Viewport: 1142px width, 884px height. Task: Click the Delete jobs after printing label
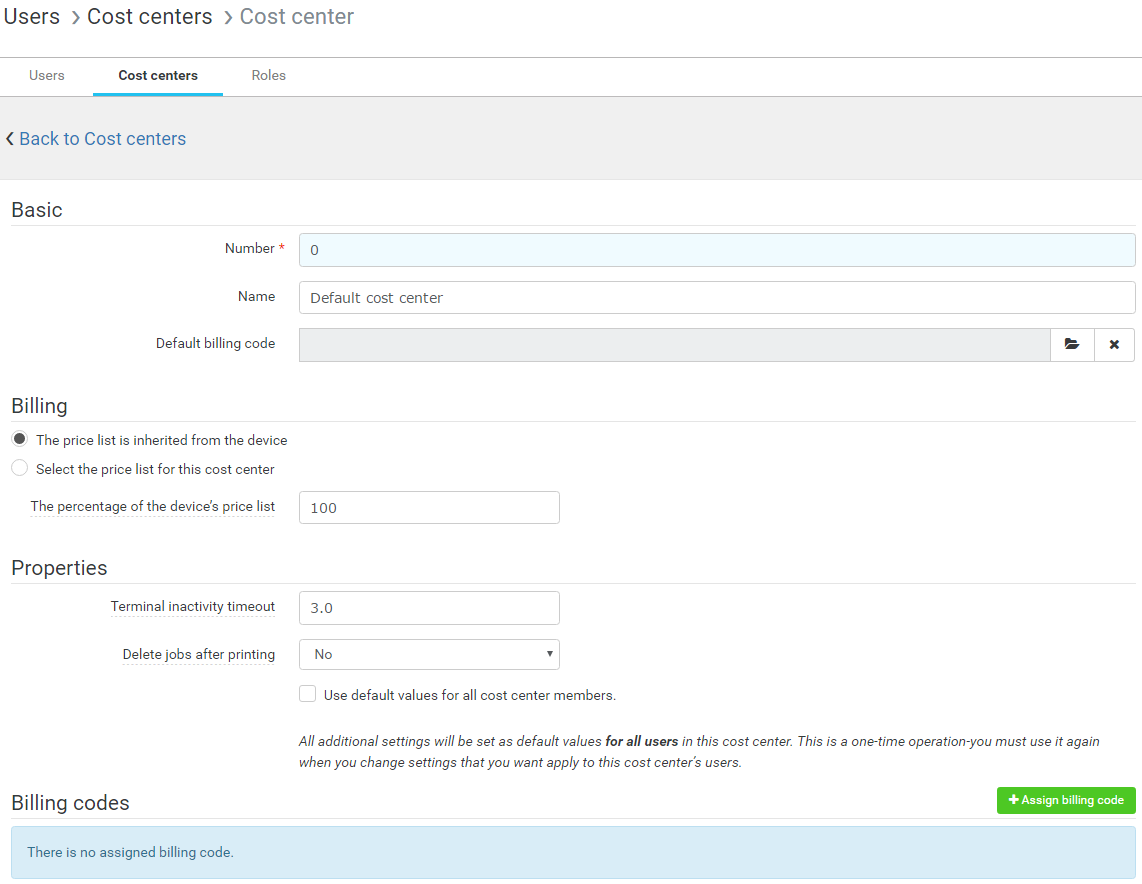[x=198, y=654]
